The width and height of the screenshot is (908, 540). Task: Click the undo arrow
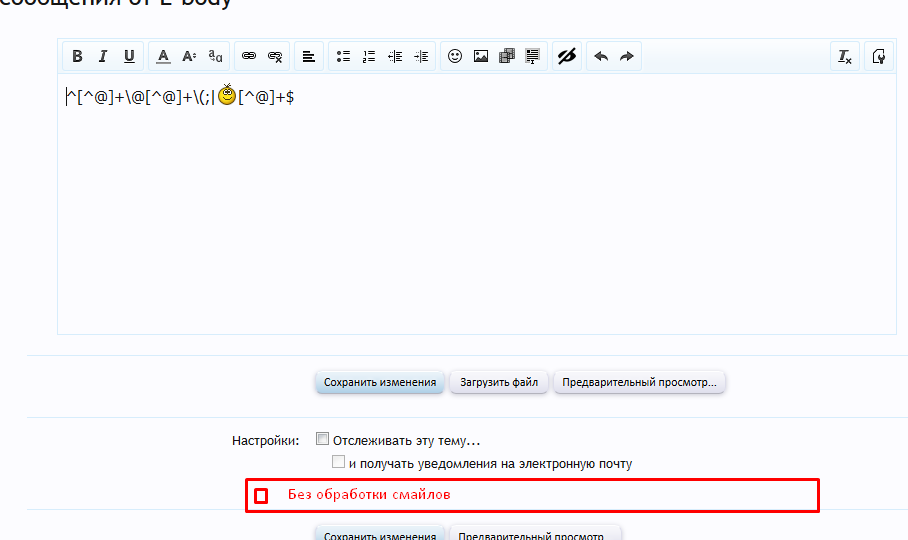coord(601,57)
